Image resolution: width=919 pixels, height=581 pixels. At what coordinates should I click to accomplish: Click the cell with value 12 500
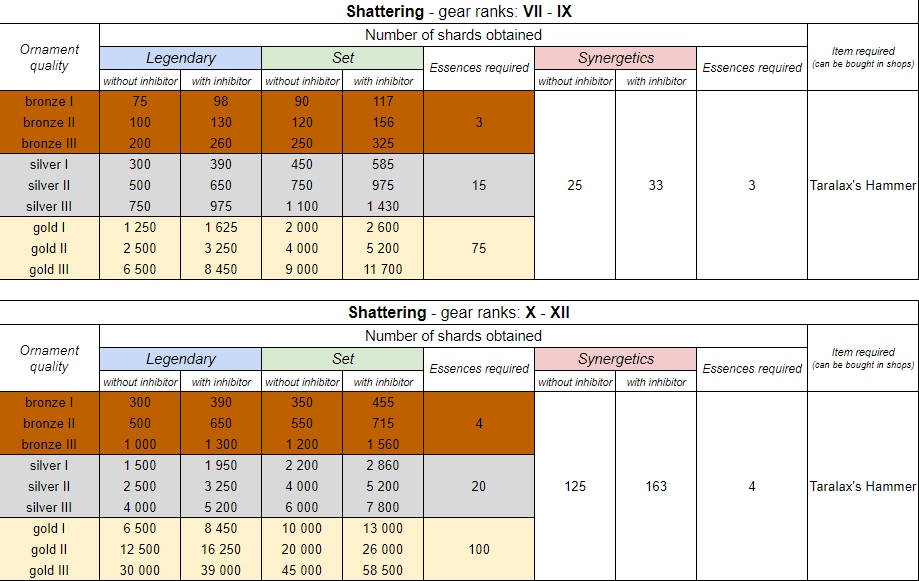tap(139, 549)
